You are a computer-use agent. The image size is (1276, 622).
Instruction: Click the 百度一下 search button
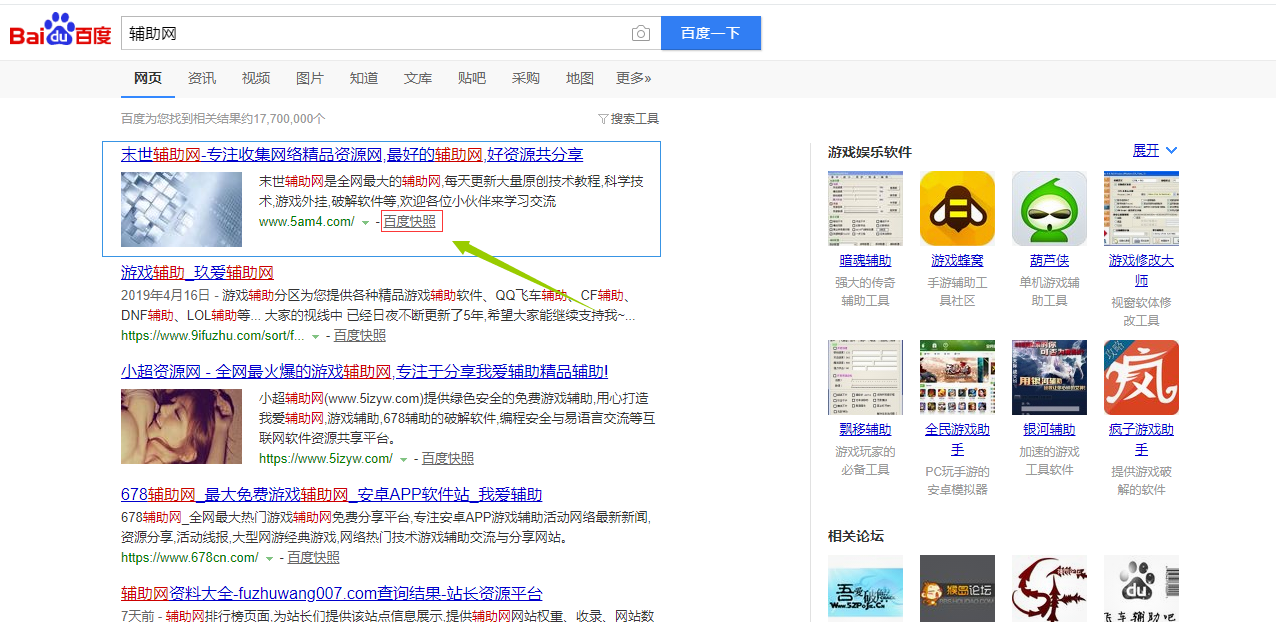711,33
